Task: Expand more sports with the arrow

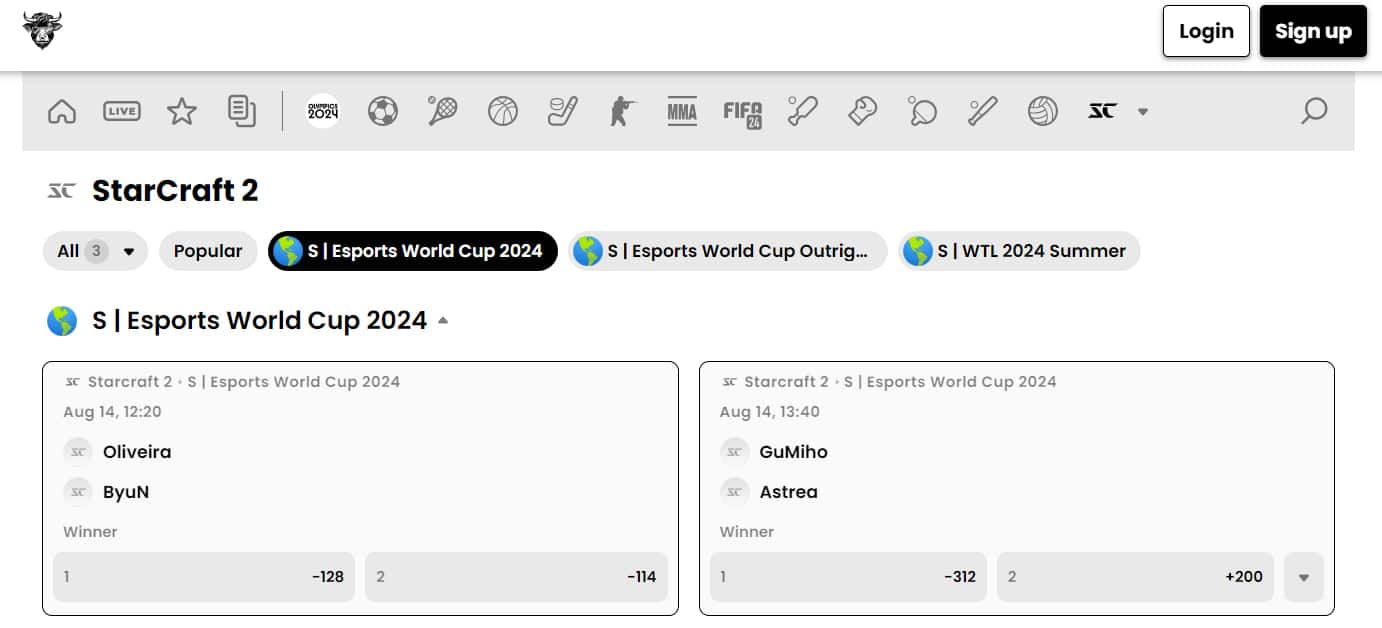Action: click(x=1143, y=112)
